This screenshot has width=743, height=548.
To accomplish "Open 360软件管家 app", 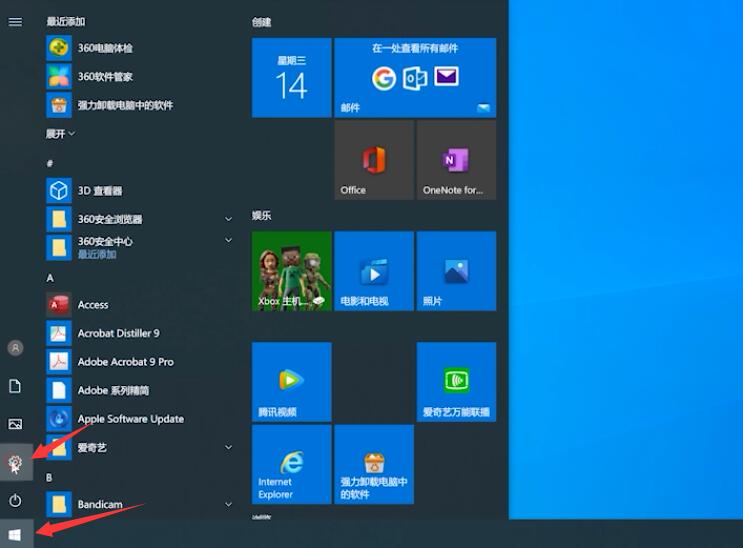I will click(x=140, y=76).
